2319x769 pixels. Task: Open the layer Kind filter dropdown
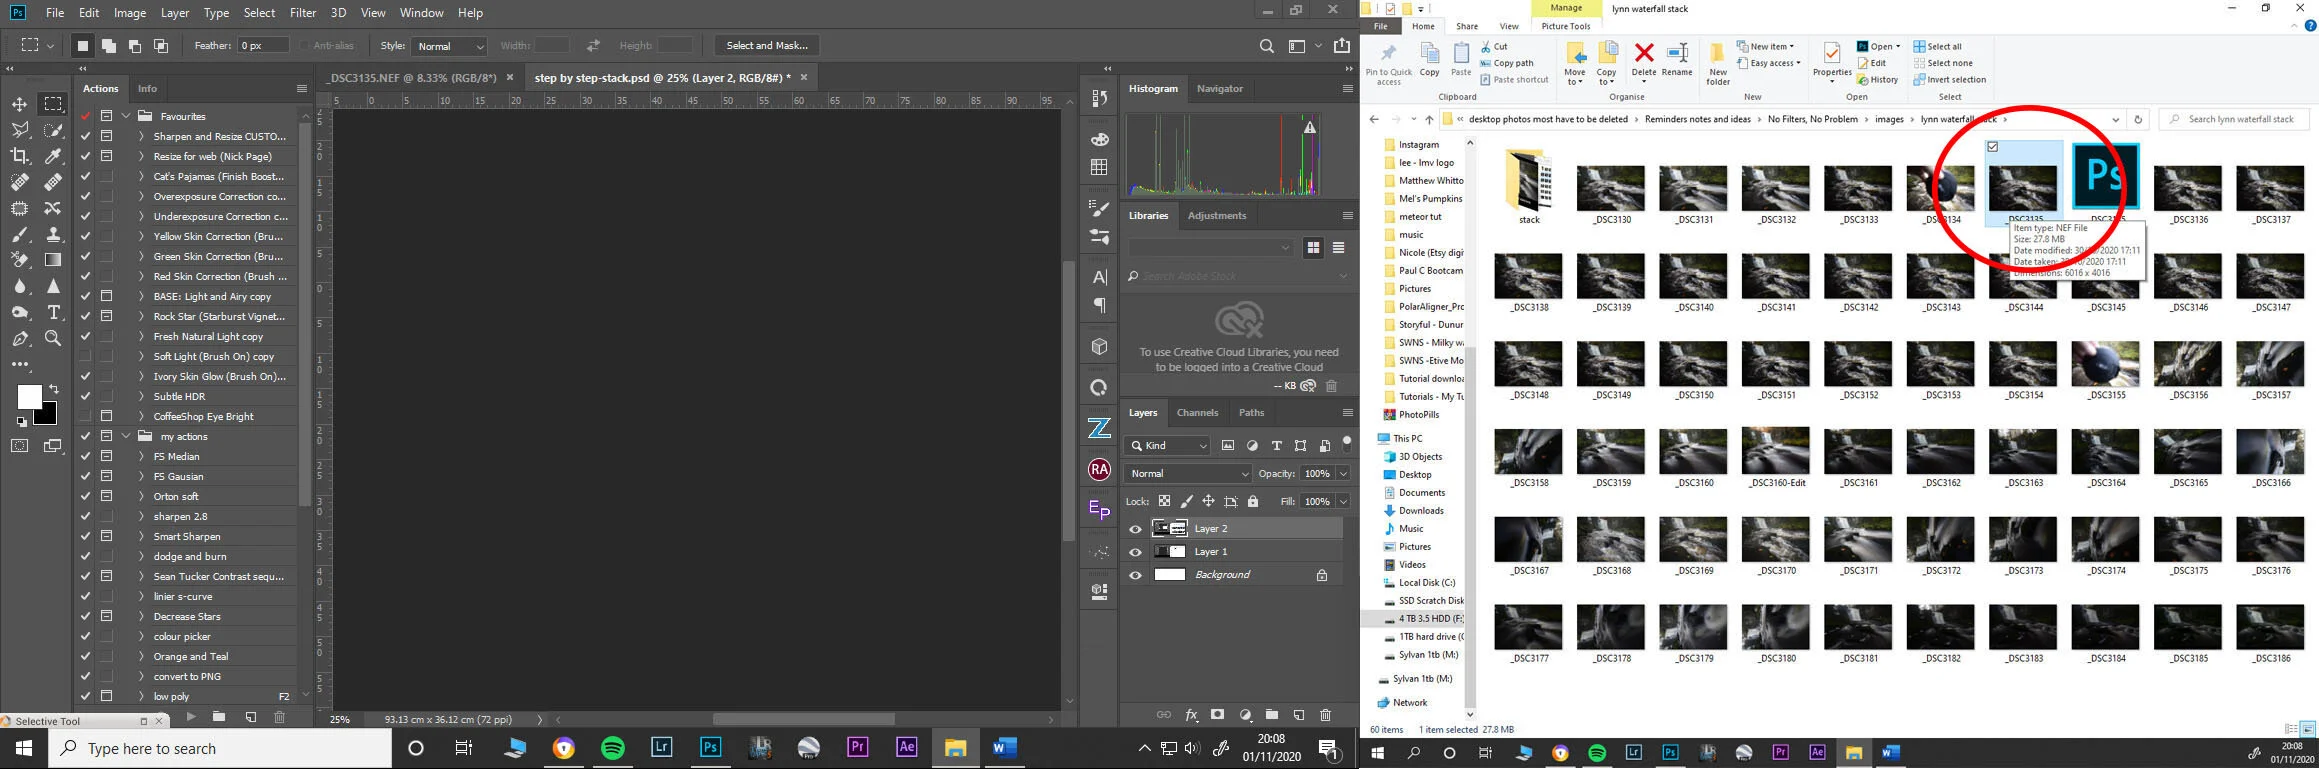click(1167, 445)
